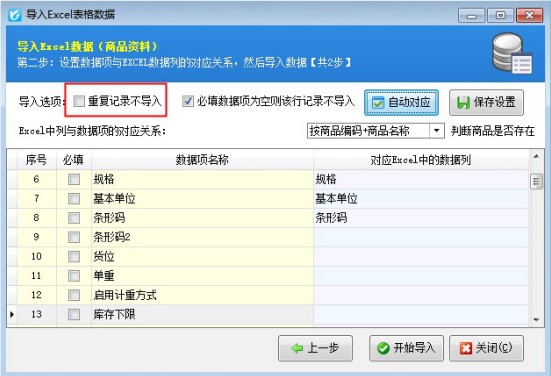Screen dimensions: 551x376
Task: Select Excel column cell showing 基本单位
Action: 421,199
